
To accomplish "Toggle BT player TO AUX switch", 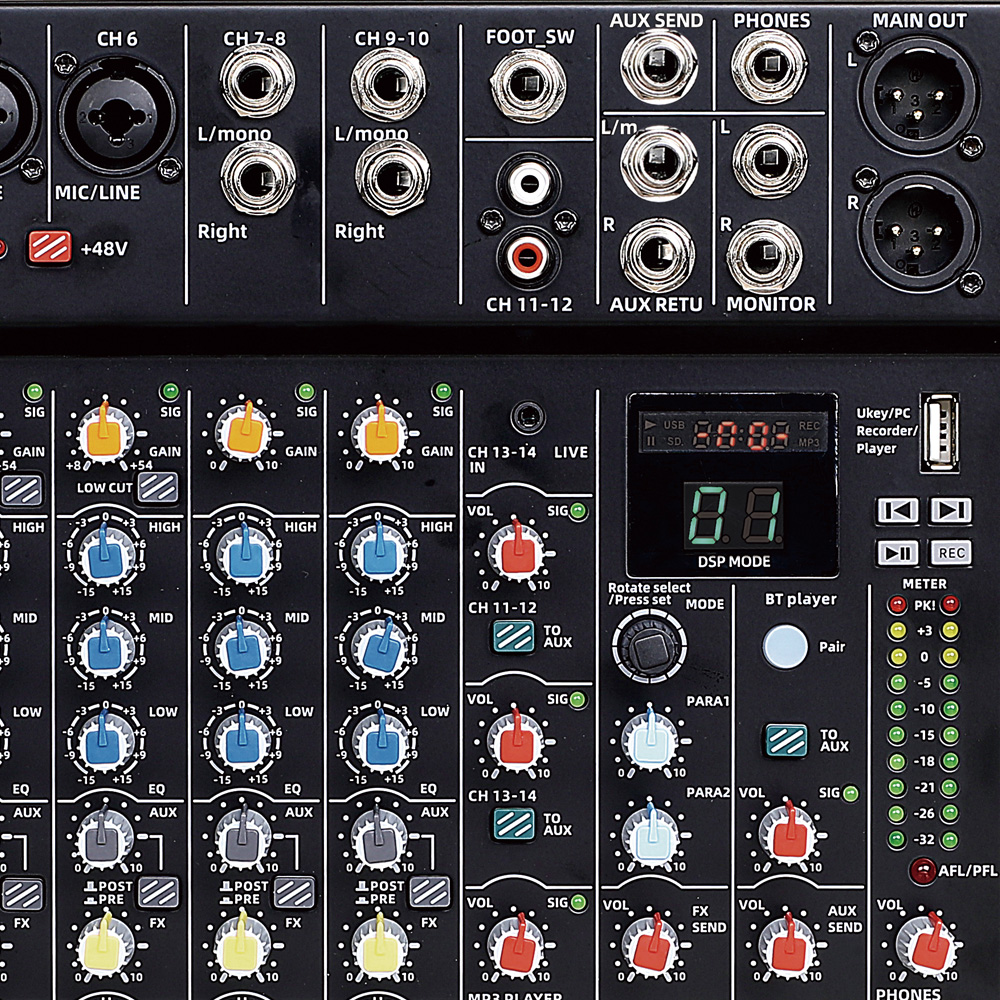I will tap(787, 740).
